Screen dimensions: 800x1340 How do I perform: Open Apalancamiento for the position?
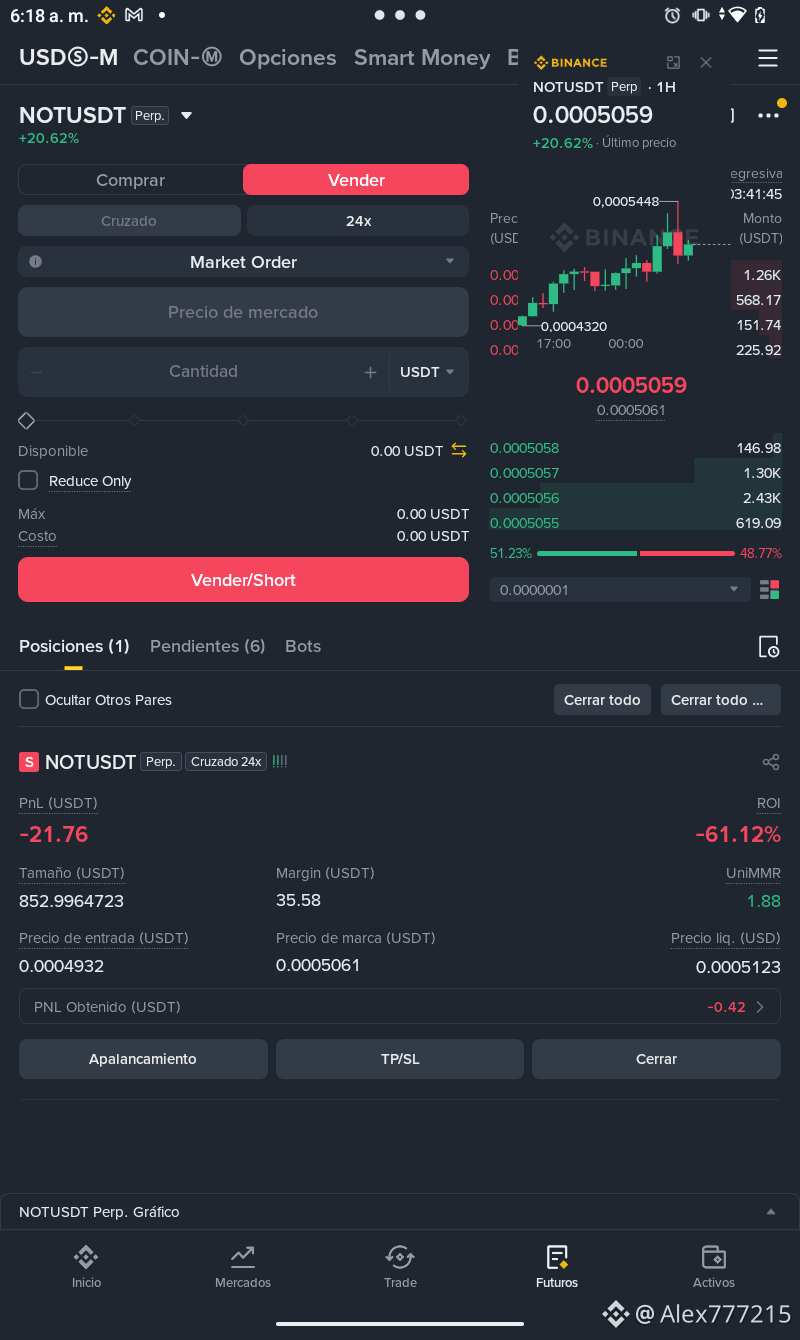pos(143,1059)
